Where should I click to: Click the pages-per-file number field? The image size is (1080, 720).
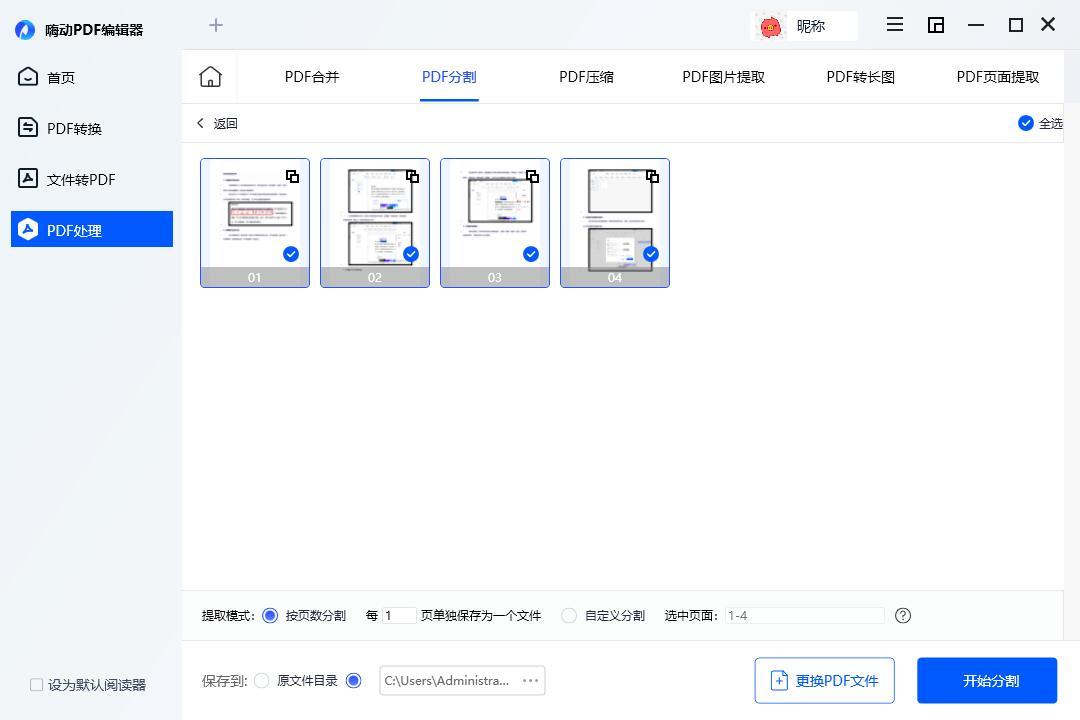pyautogui.click(x=399, y=615)
